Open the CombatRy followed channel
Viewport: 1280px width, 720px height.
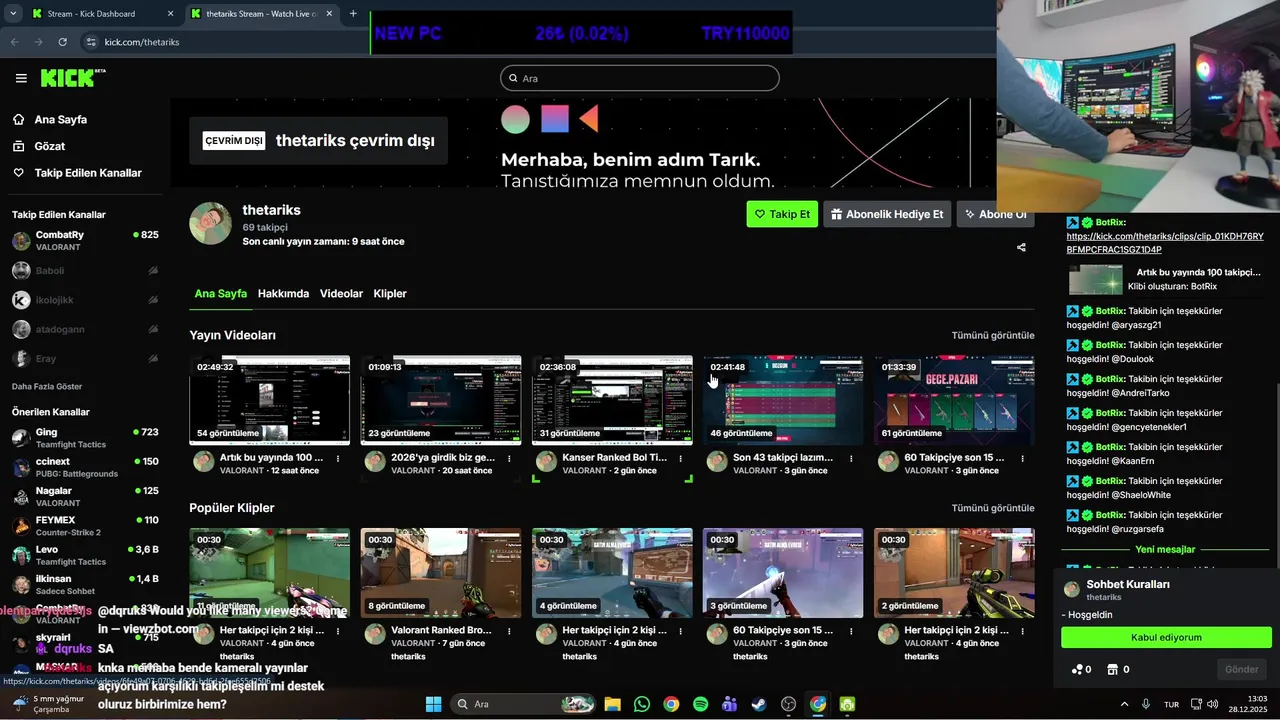85,240
